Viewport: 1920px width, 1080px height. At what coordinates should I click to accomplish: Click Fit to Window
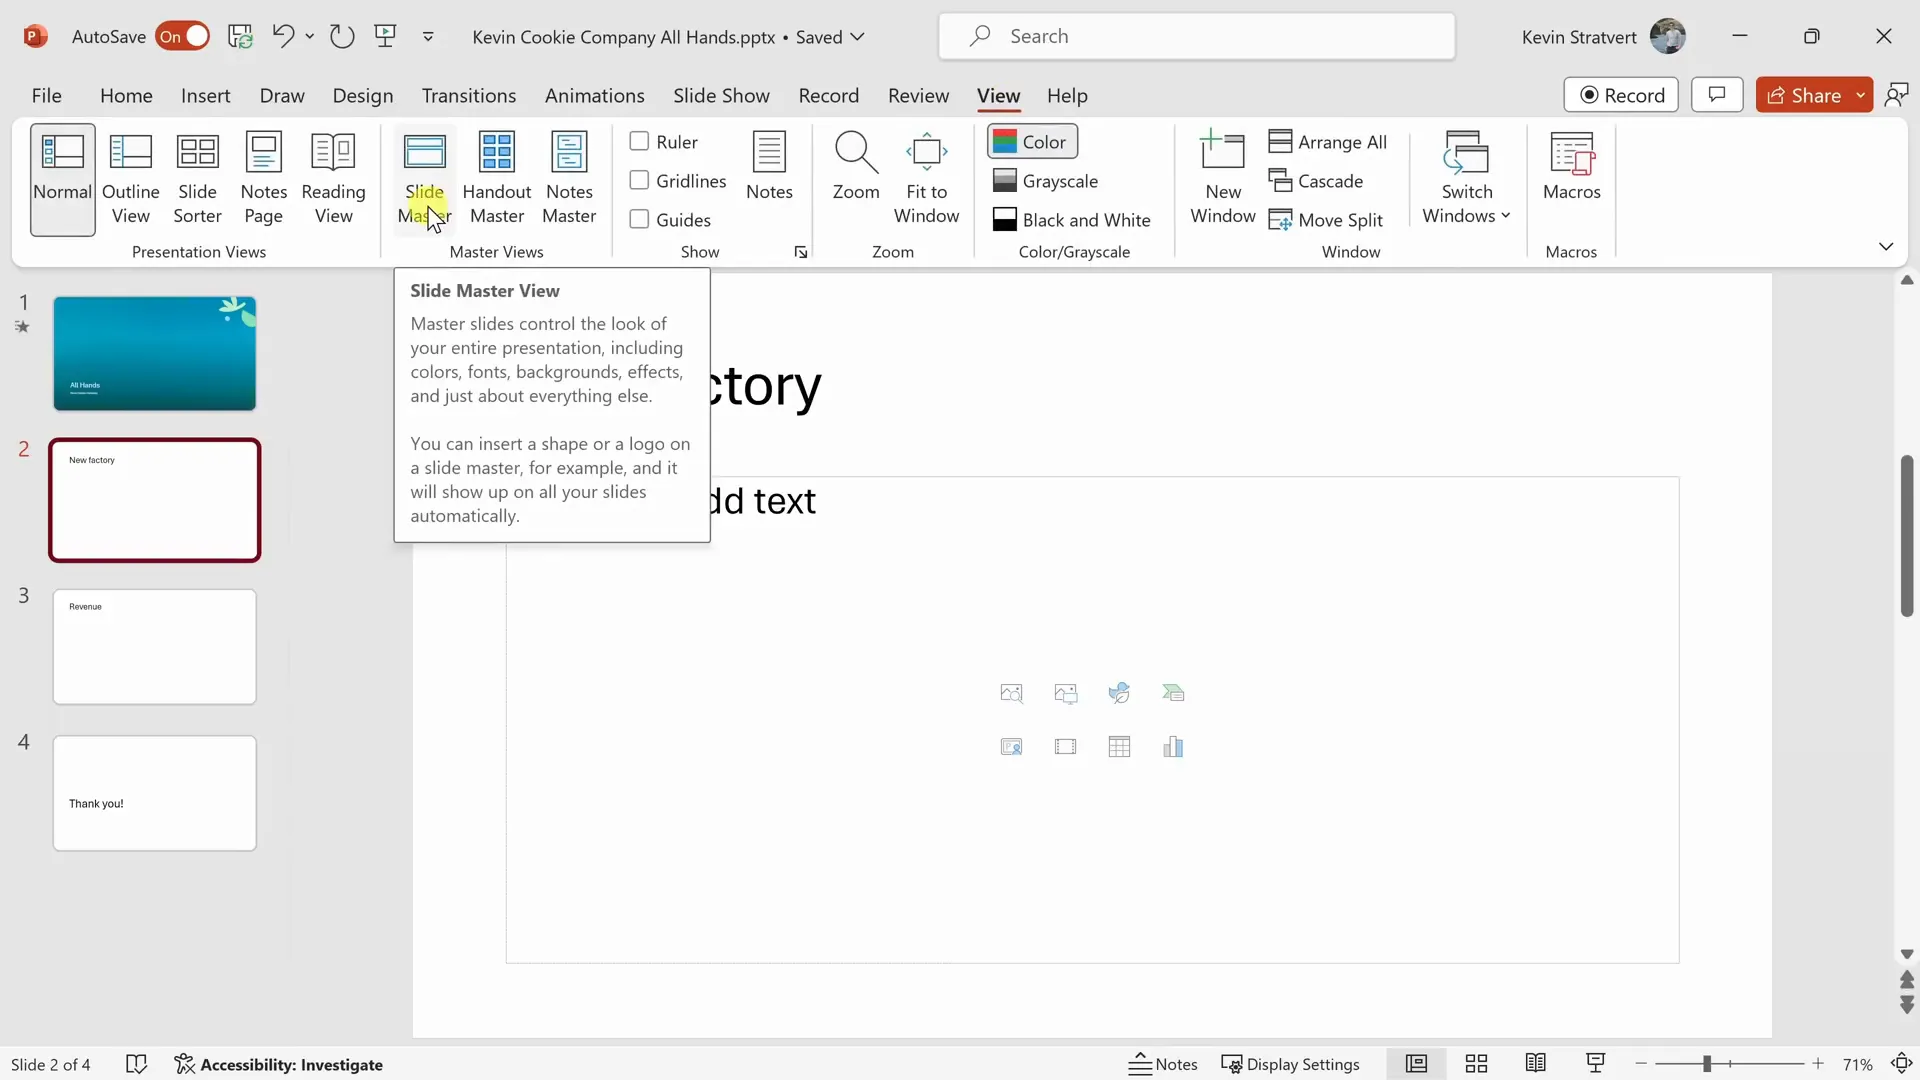coord(926,180)
